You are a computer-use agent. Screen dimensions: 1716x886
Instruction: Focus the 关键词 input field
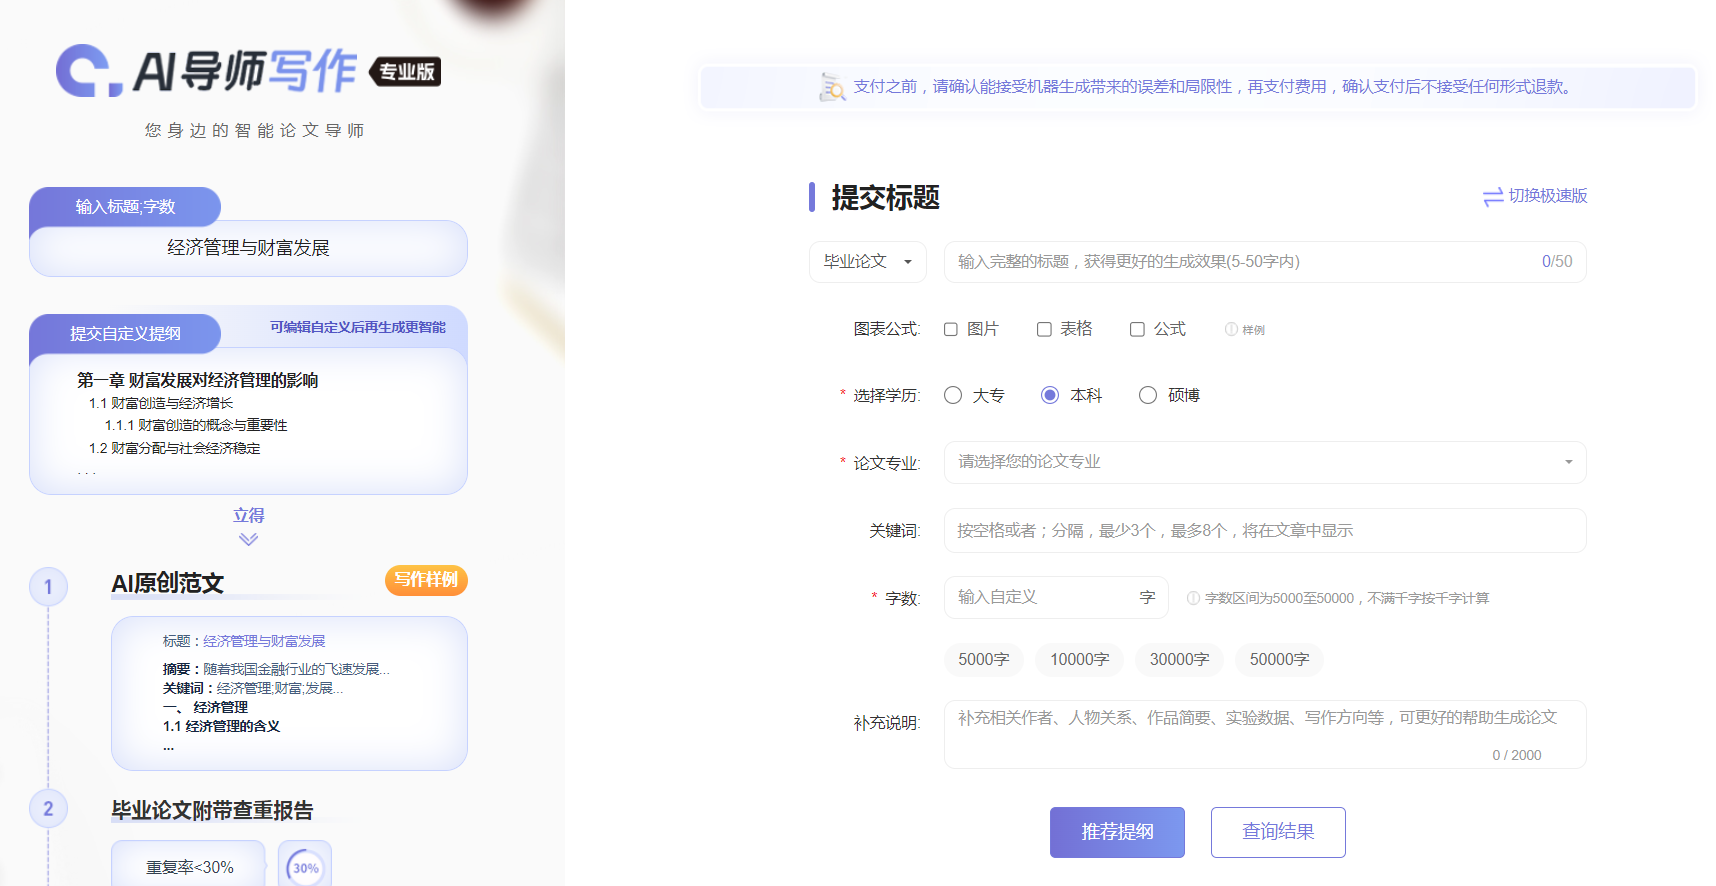click(x=1264, y=530)
